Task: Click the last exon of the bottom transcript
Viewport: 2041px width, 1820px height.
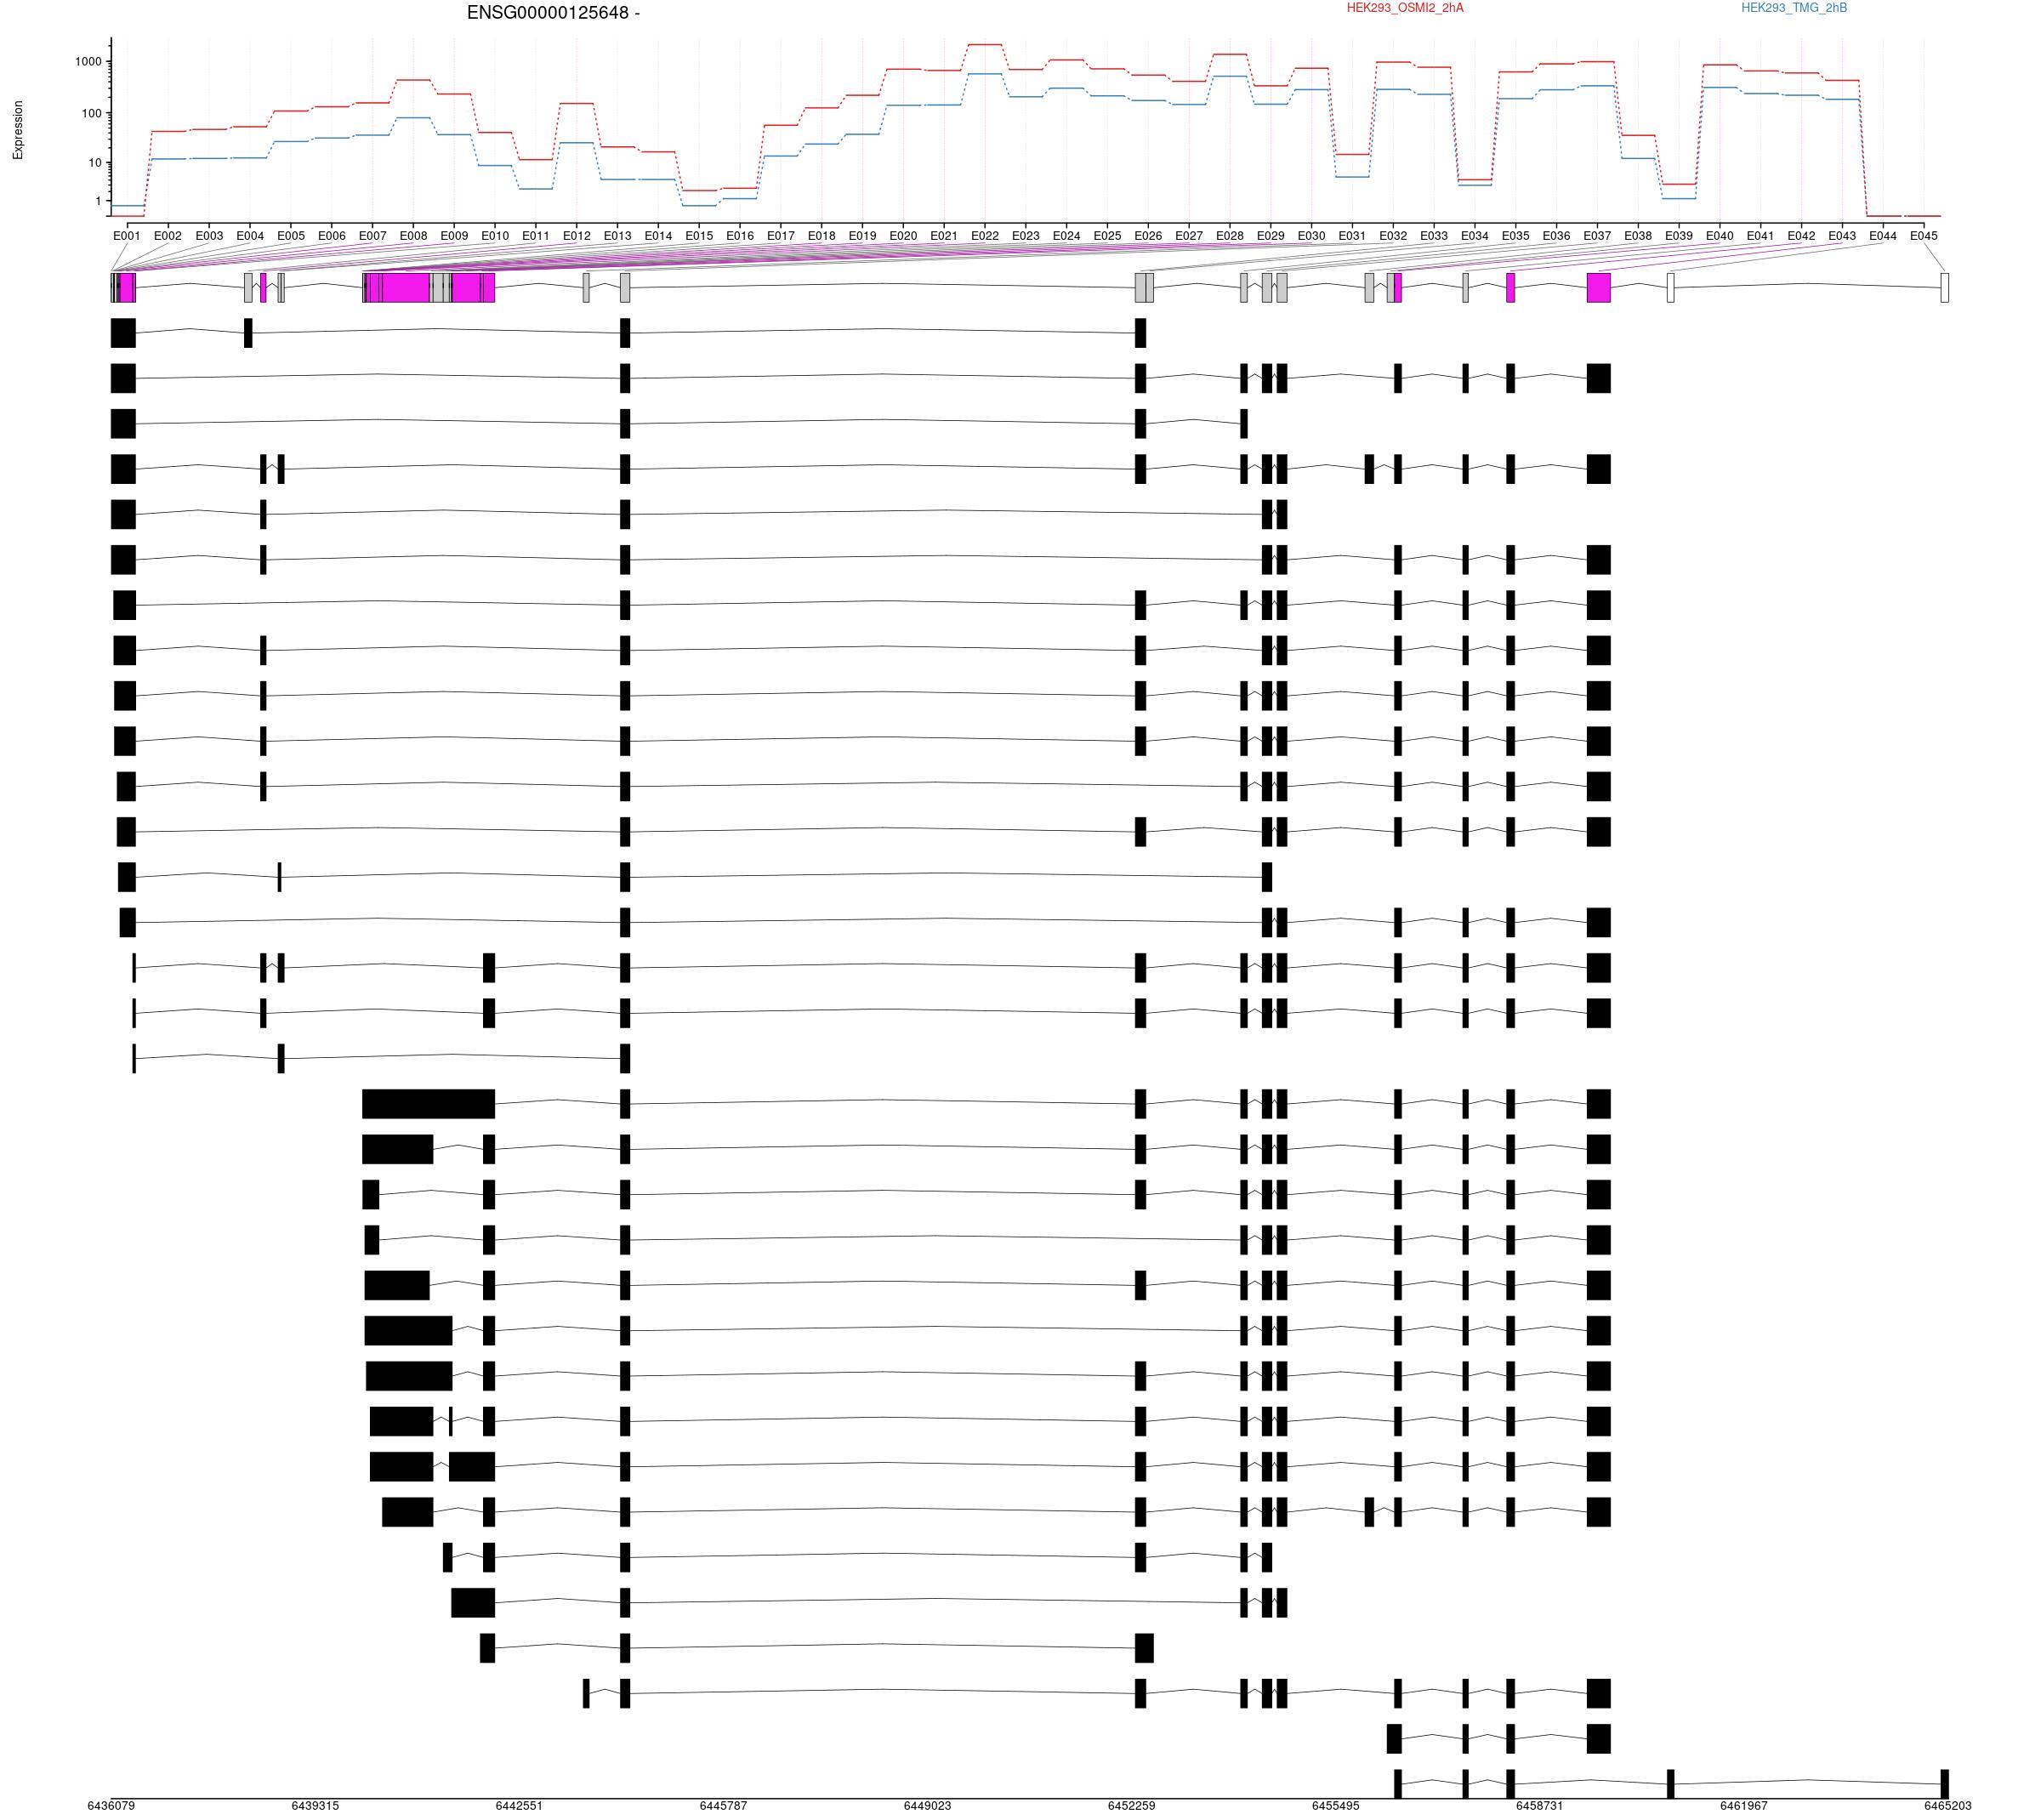Action: (x=1945, y=1784)
